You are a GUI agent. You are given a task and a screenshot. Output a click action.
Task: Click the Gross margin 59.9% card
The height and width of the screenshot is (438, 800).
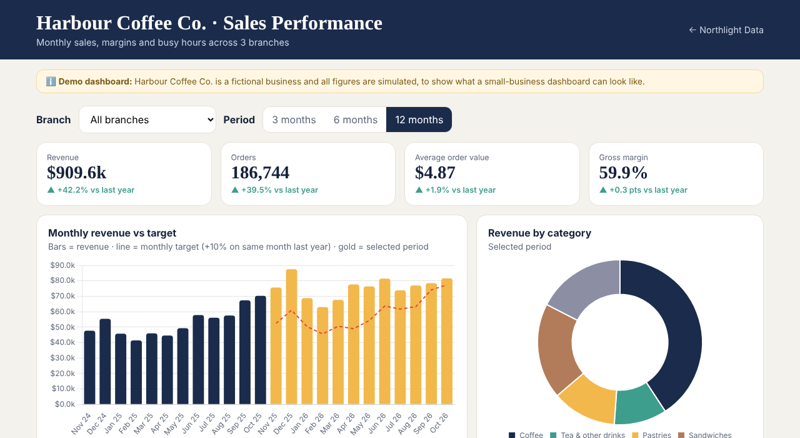click(676, 174)
